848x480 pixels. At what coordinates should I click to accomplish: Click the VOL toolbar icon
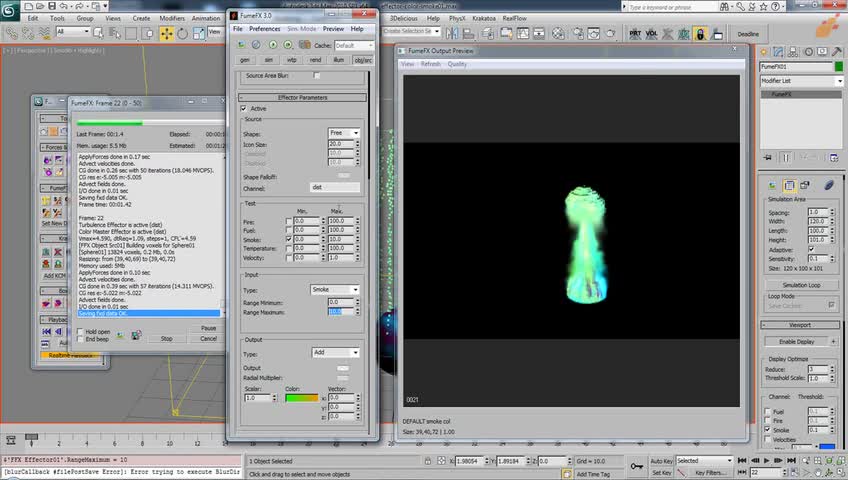click(x=652, y=34)
